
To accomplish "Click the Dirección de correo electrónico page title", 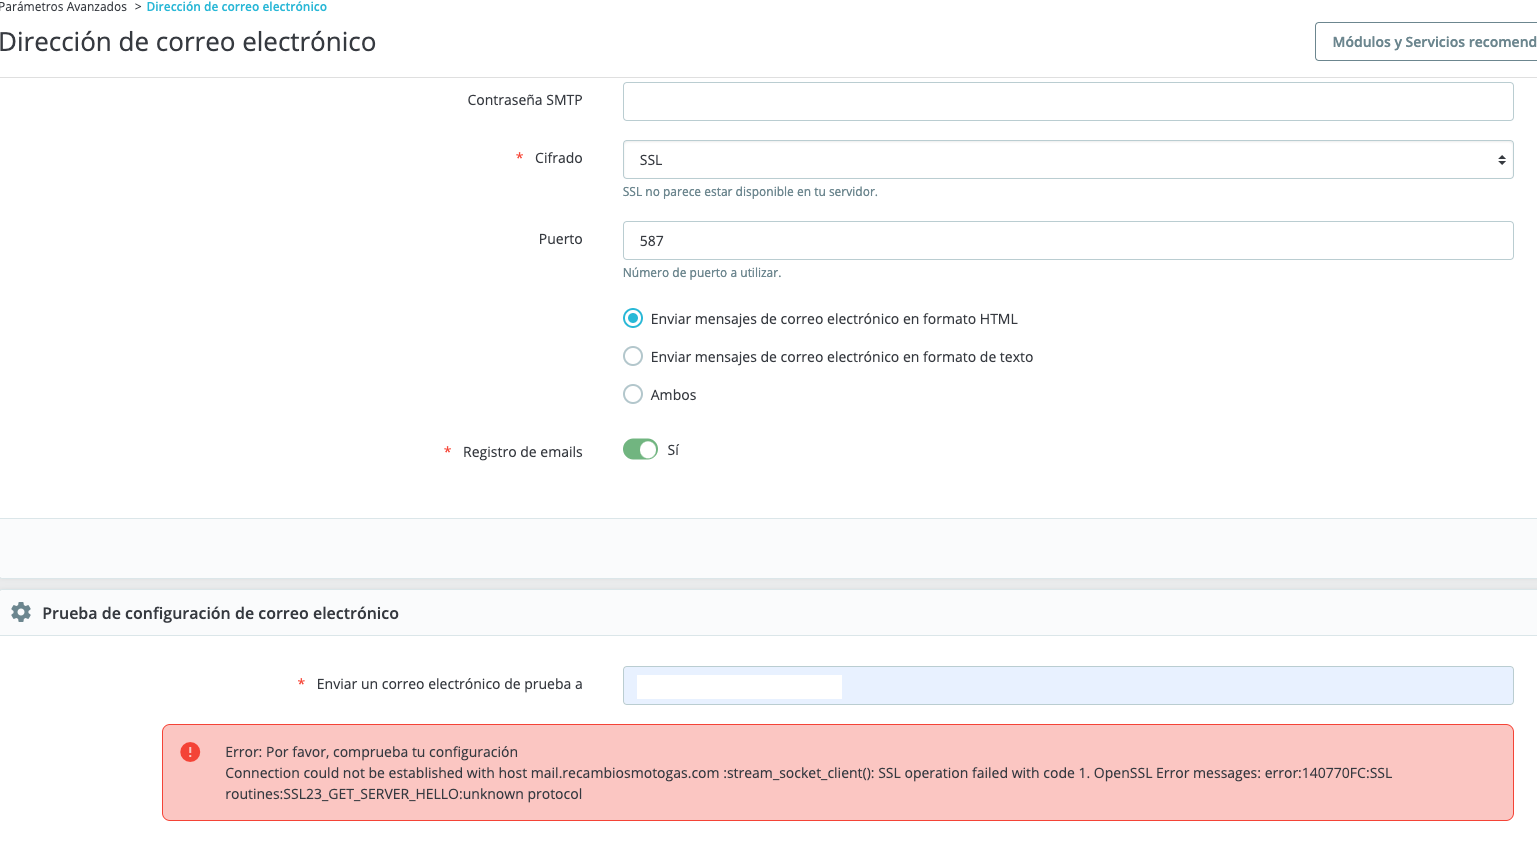I will [x=188, y=42].
